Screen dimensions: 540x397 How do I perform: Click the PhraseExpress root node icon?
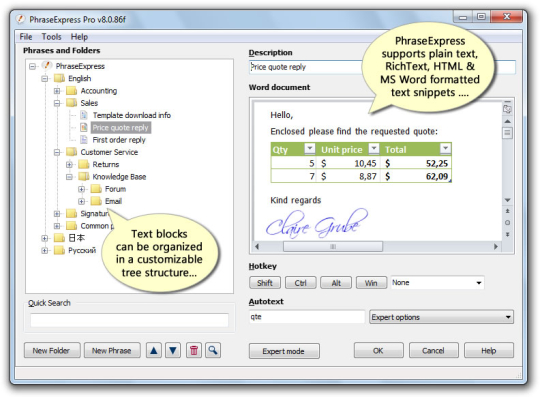46,65
